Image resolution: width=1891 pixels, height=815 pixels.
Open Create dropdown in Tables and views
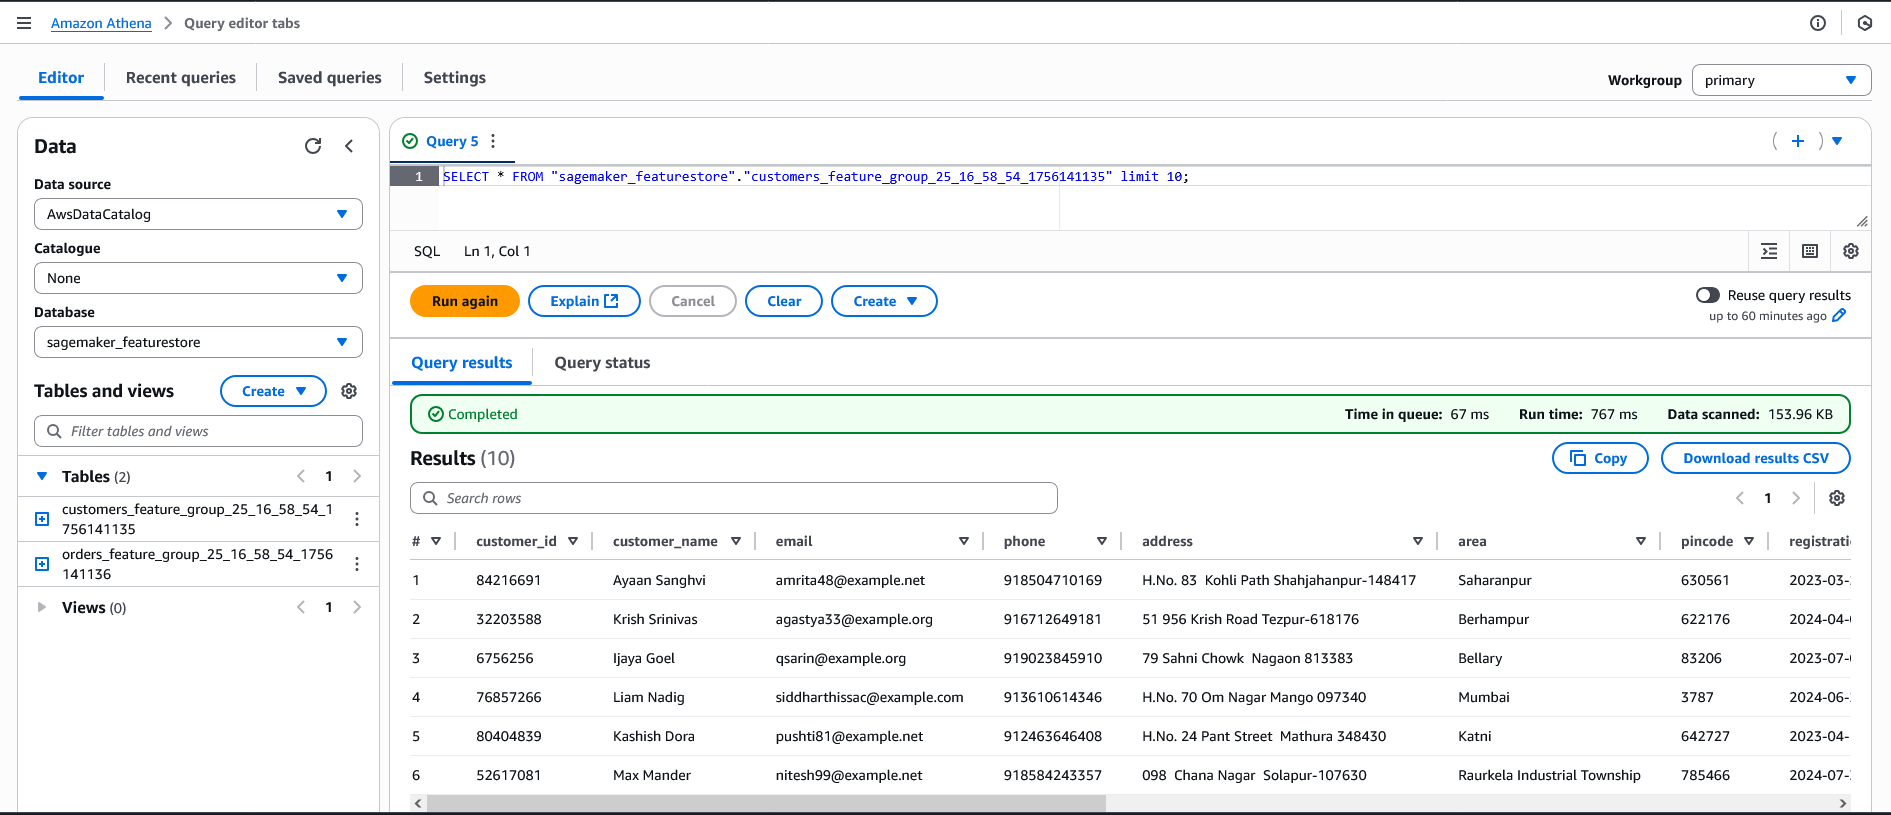click(273, 391)
